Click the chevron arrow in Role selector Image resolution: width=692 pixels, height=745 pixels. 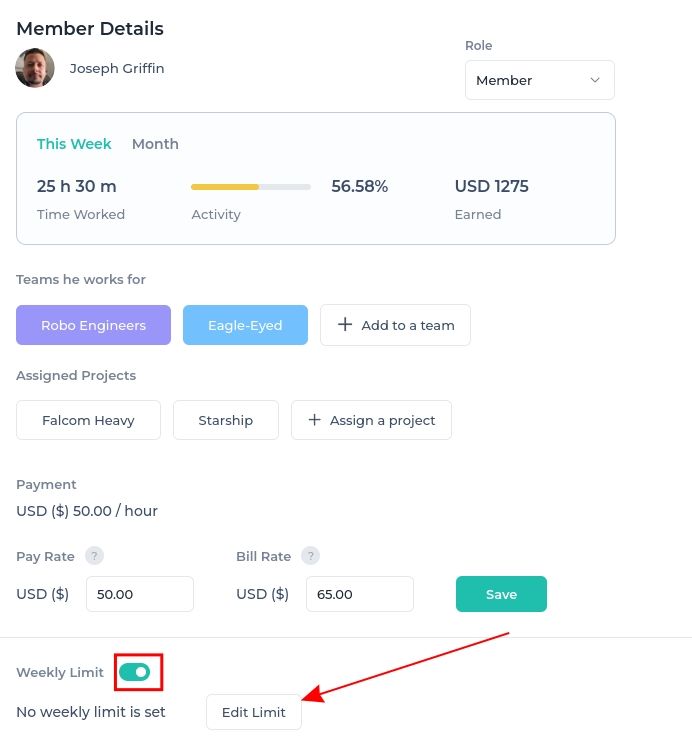tap(595, 80)
